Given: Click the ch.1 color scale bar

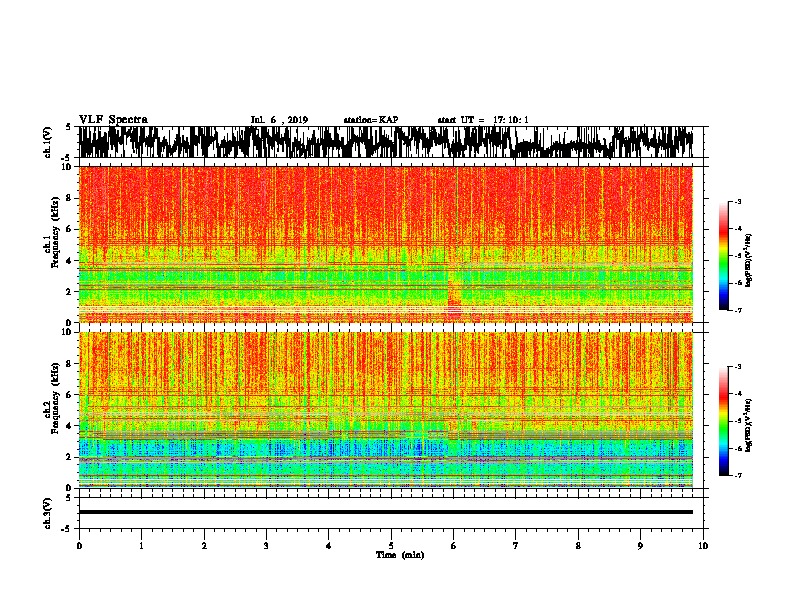Looking at the screenshot, I should (724, 256).
